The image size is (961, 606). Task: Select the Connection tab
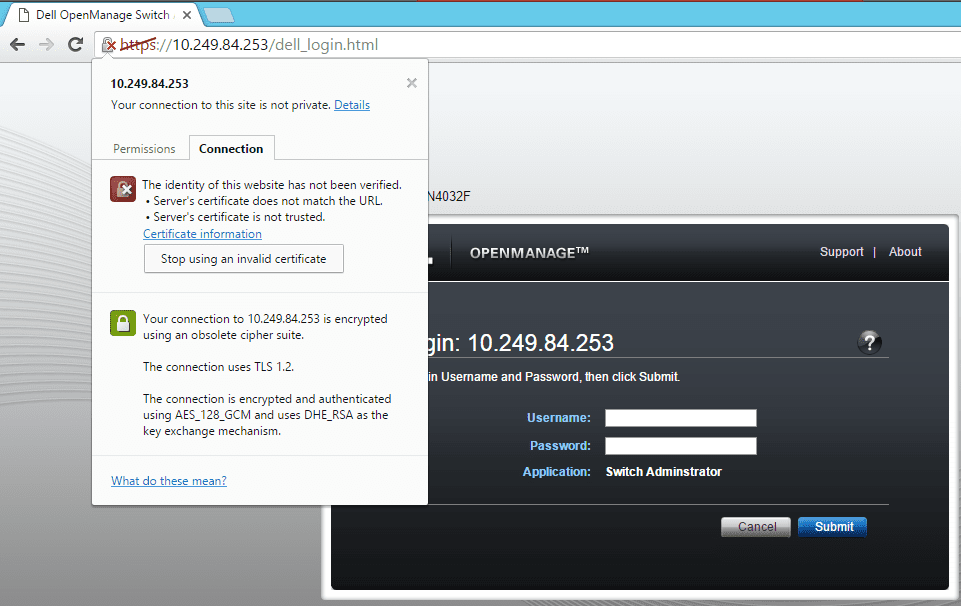[231, 149]
